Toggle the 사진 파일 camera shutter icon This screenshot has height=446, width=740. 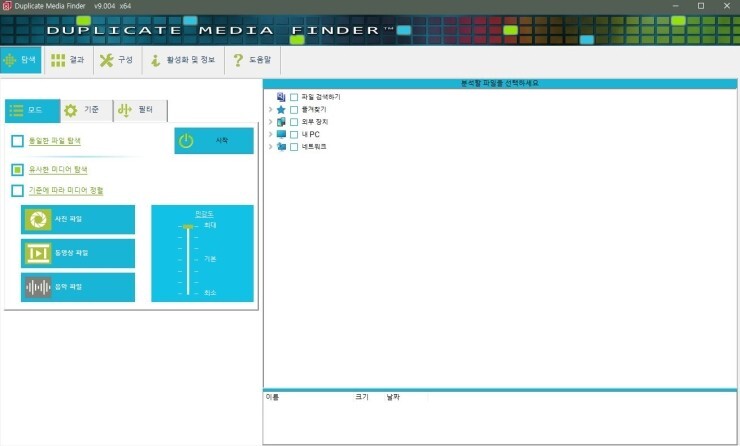tap(38, 219)
